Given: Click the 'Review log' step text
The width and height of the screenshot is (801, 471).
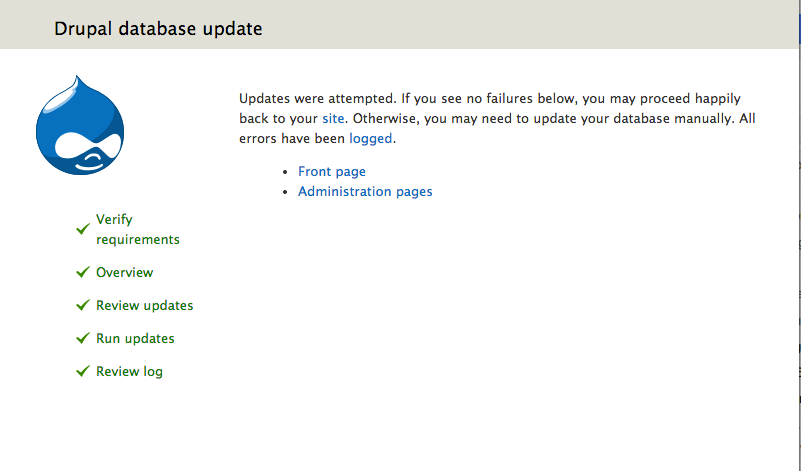Looking at the screenshot, I should pos(129,371).
